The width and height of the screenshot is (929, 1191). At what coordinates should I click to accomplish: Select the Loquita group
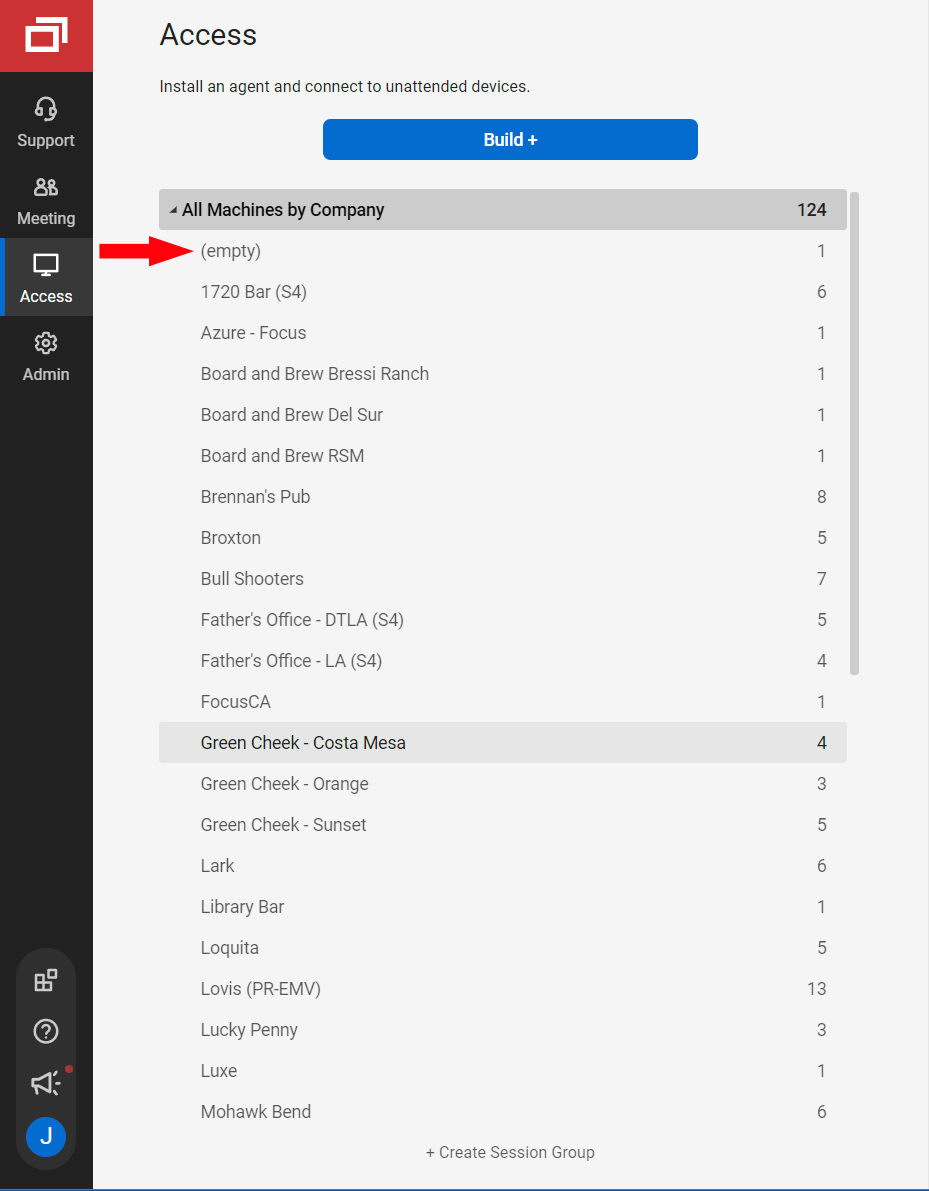pyautogui.click(x=503, y=948)
